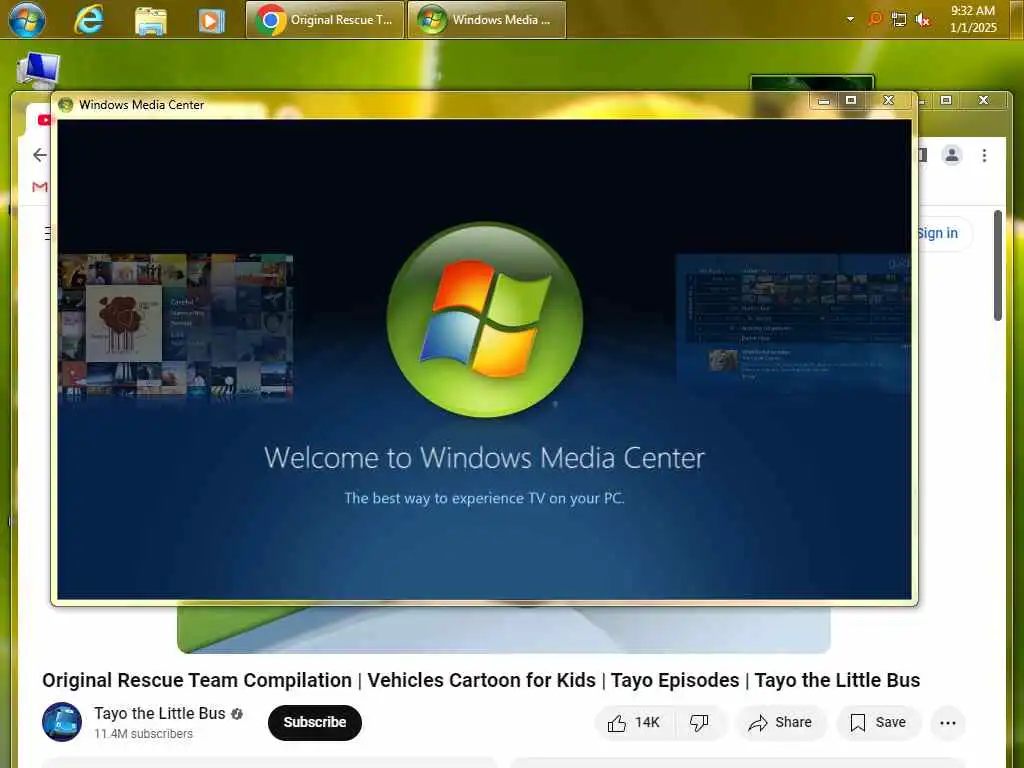
Task: Share the YouTube video
Action: coord(780,722)
